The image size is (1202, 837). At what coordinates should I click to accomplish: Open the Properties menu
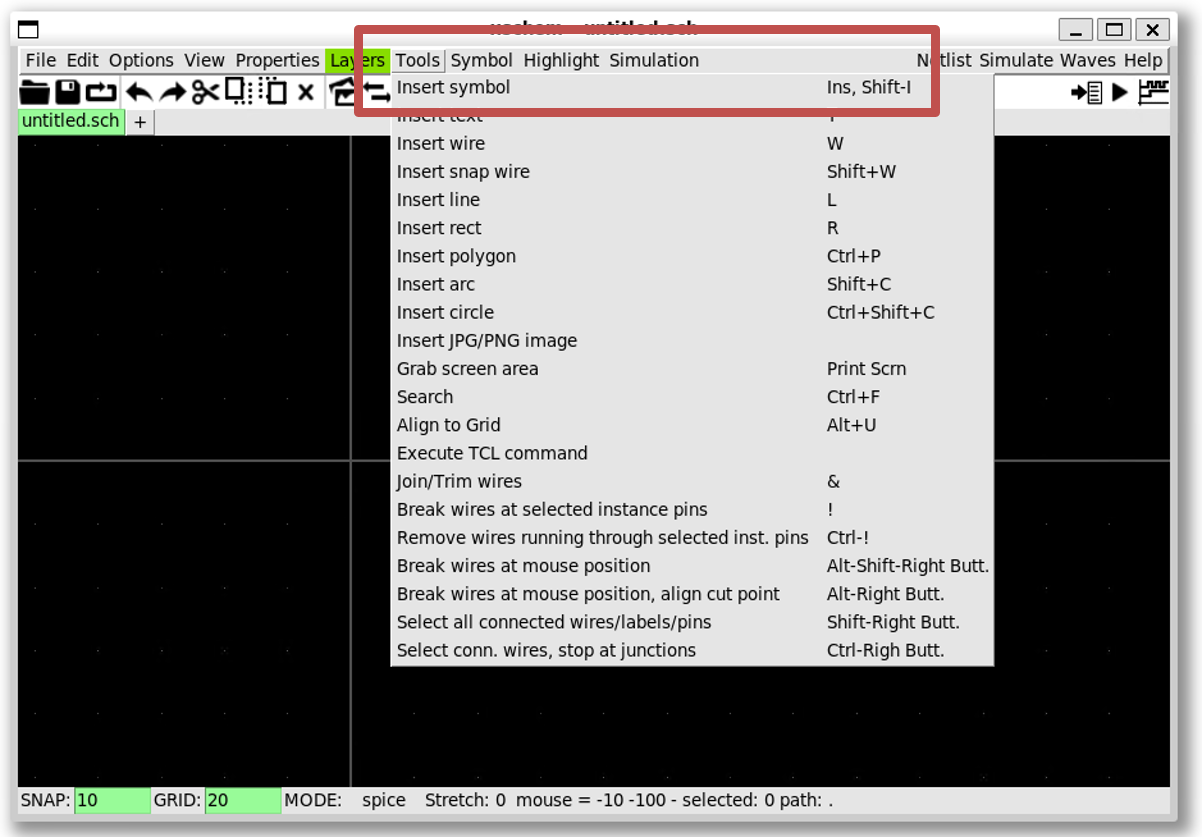point(277,60)
